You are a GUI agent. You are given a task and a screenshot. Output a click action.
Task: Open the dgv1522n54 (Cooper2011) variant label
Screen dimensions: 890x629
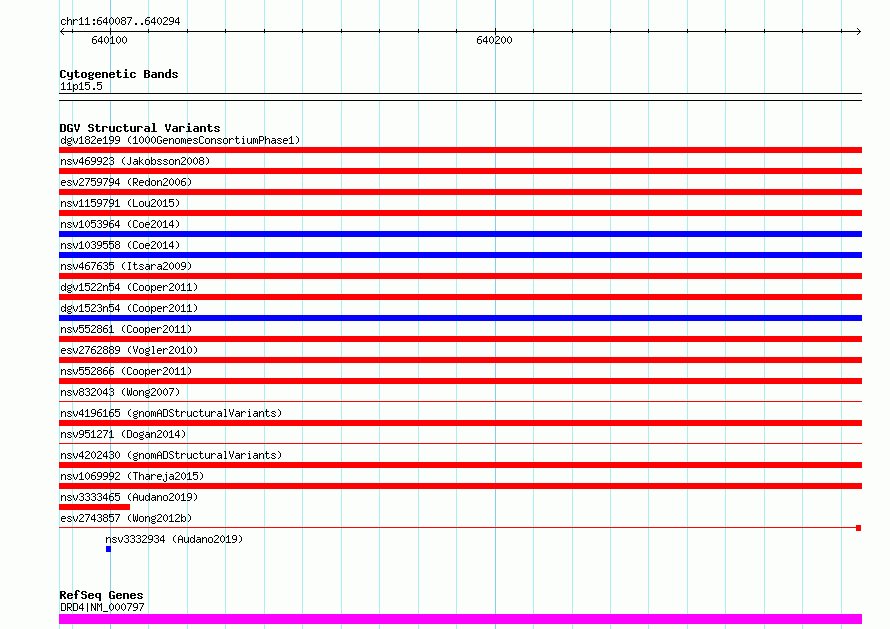[129, 287]
